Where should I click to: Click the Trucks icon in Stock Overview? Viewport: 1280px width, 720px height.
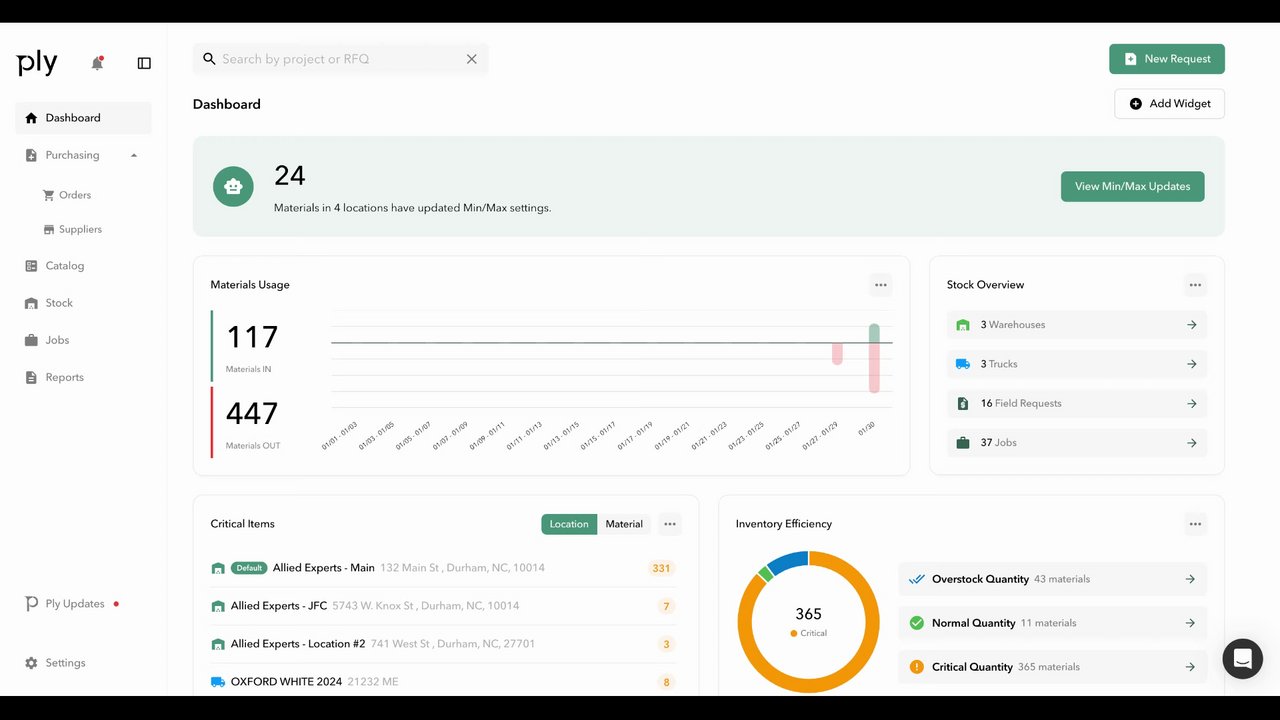tap(963, 364)
